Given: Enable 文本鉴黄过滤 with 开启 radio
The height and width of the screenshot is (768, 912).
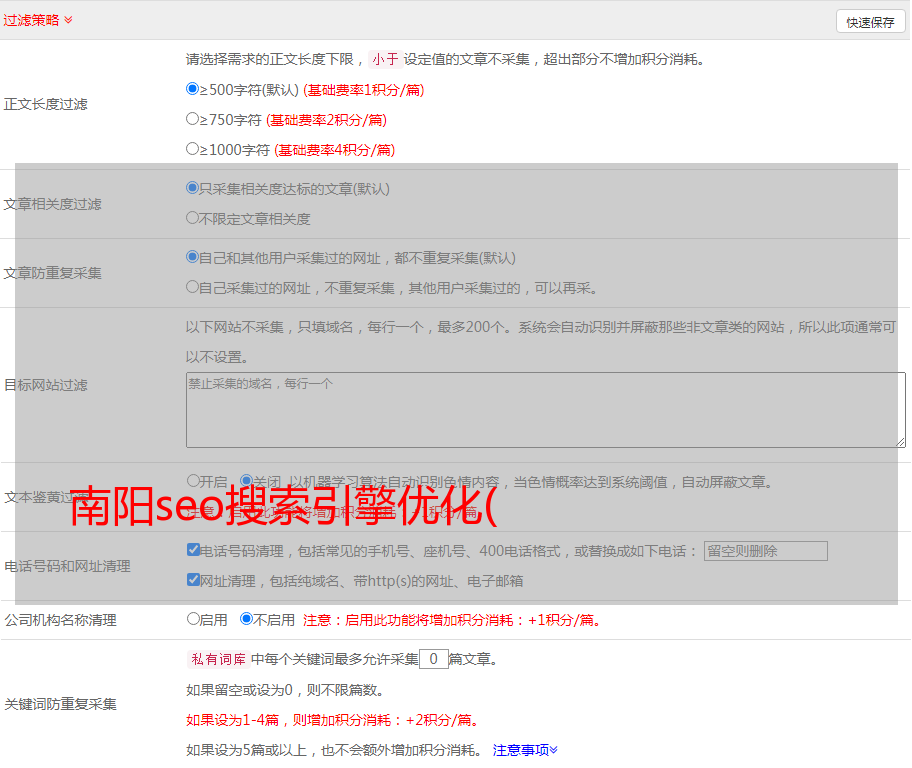Looking at the screenshot, I should pos(193,481).
